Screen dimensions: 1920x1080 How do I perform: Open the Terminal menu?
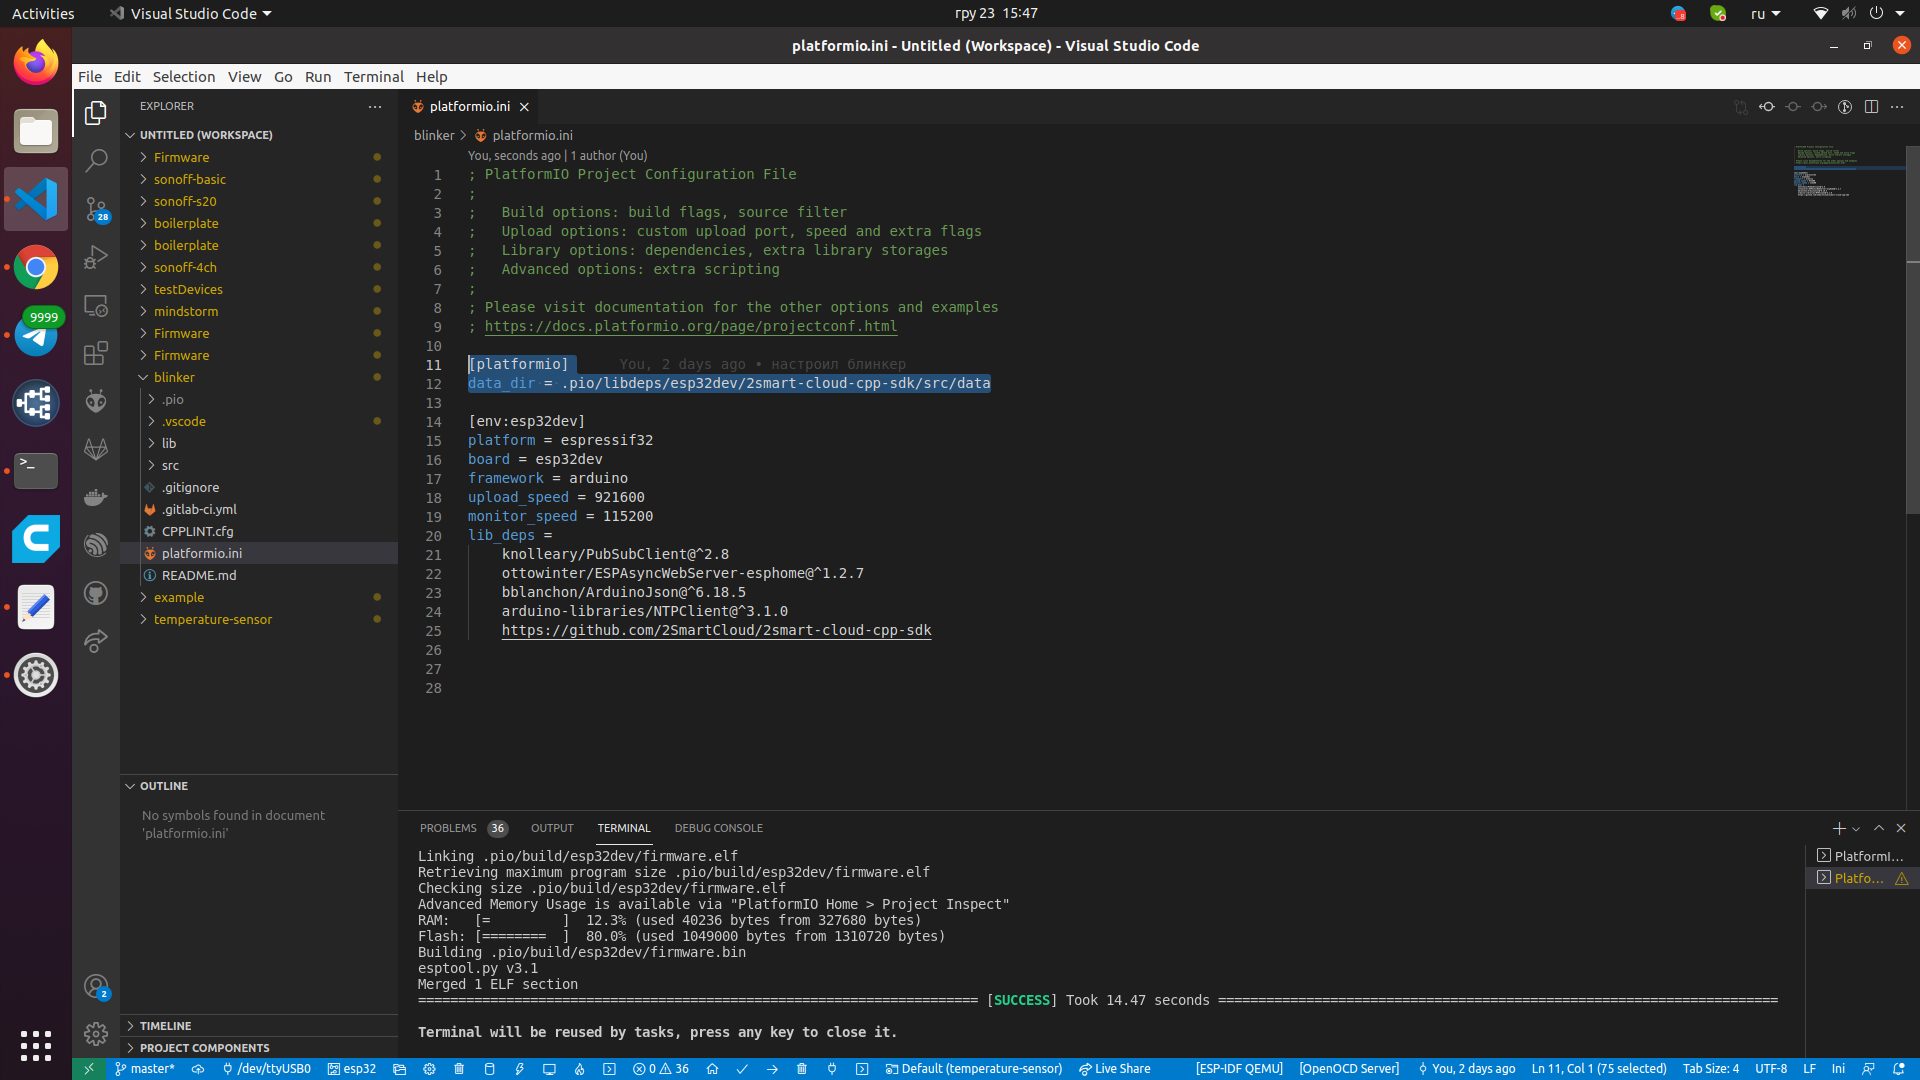(373, 76)
